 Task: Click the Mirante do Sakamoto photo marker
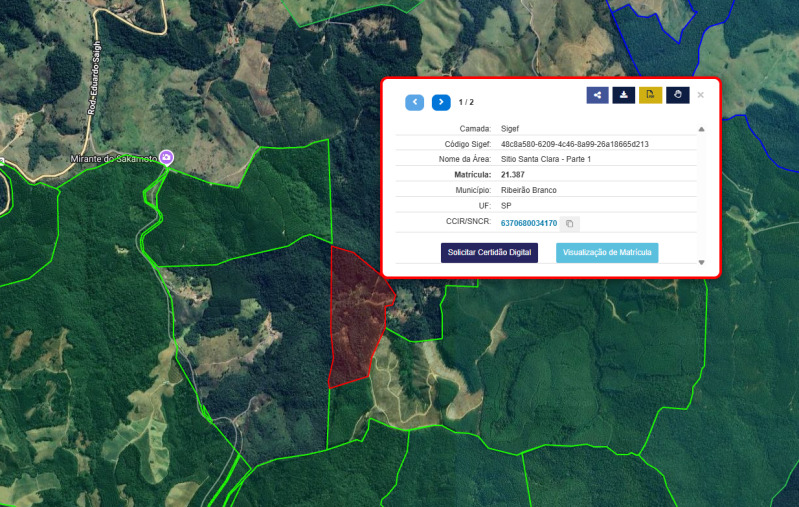click(x=166, y=157)
